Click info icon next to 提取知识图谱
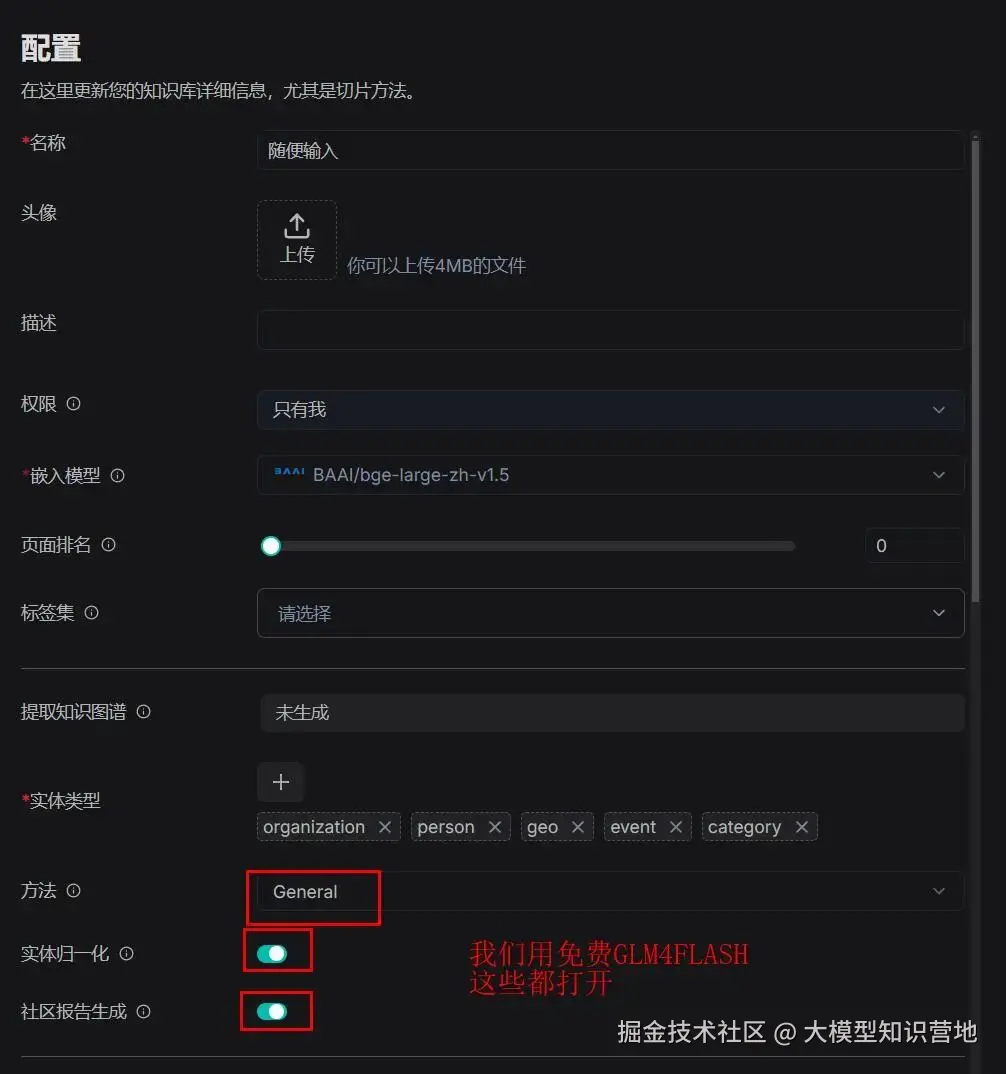 (x=143, y=712)
